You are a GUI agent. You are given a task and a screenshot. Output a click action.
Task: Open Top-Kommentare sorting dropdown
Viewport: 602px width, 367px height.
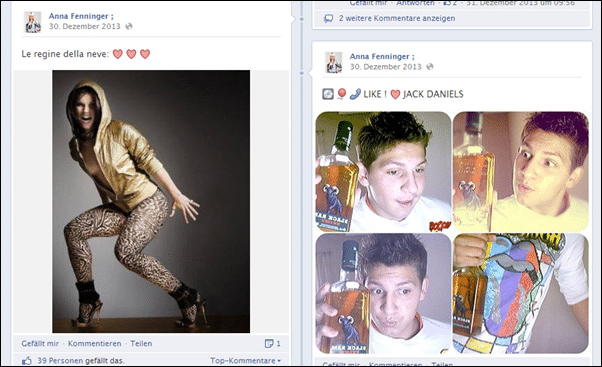[245, 361]
